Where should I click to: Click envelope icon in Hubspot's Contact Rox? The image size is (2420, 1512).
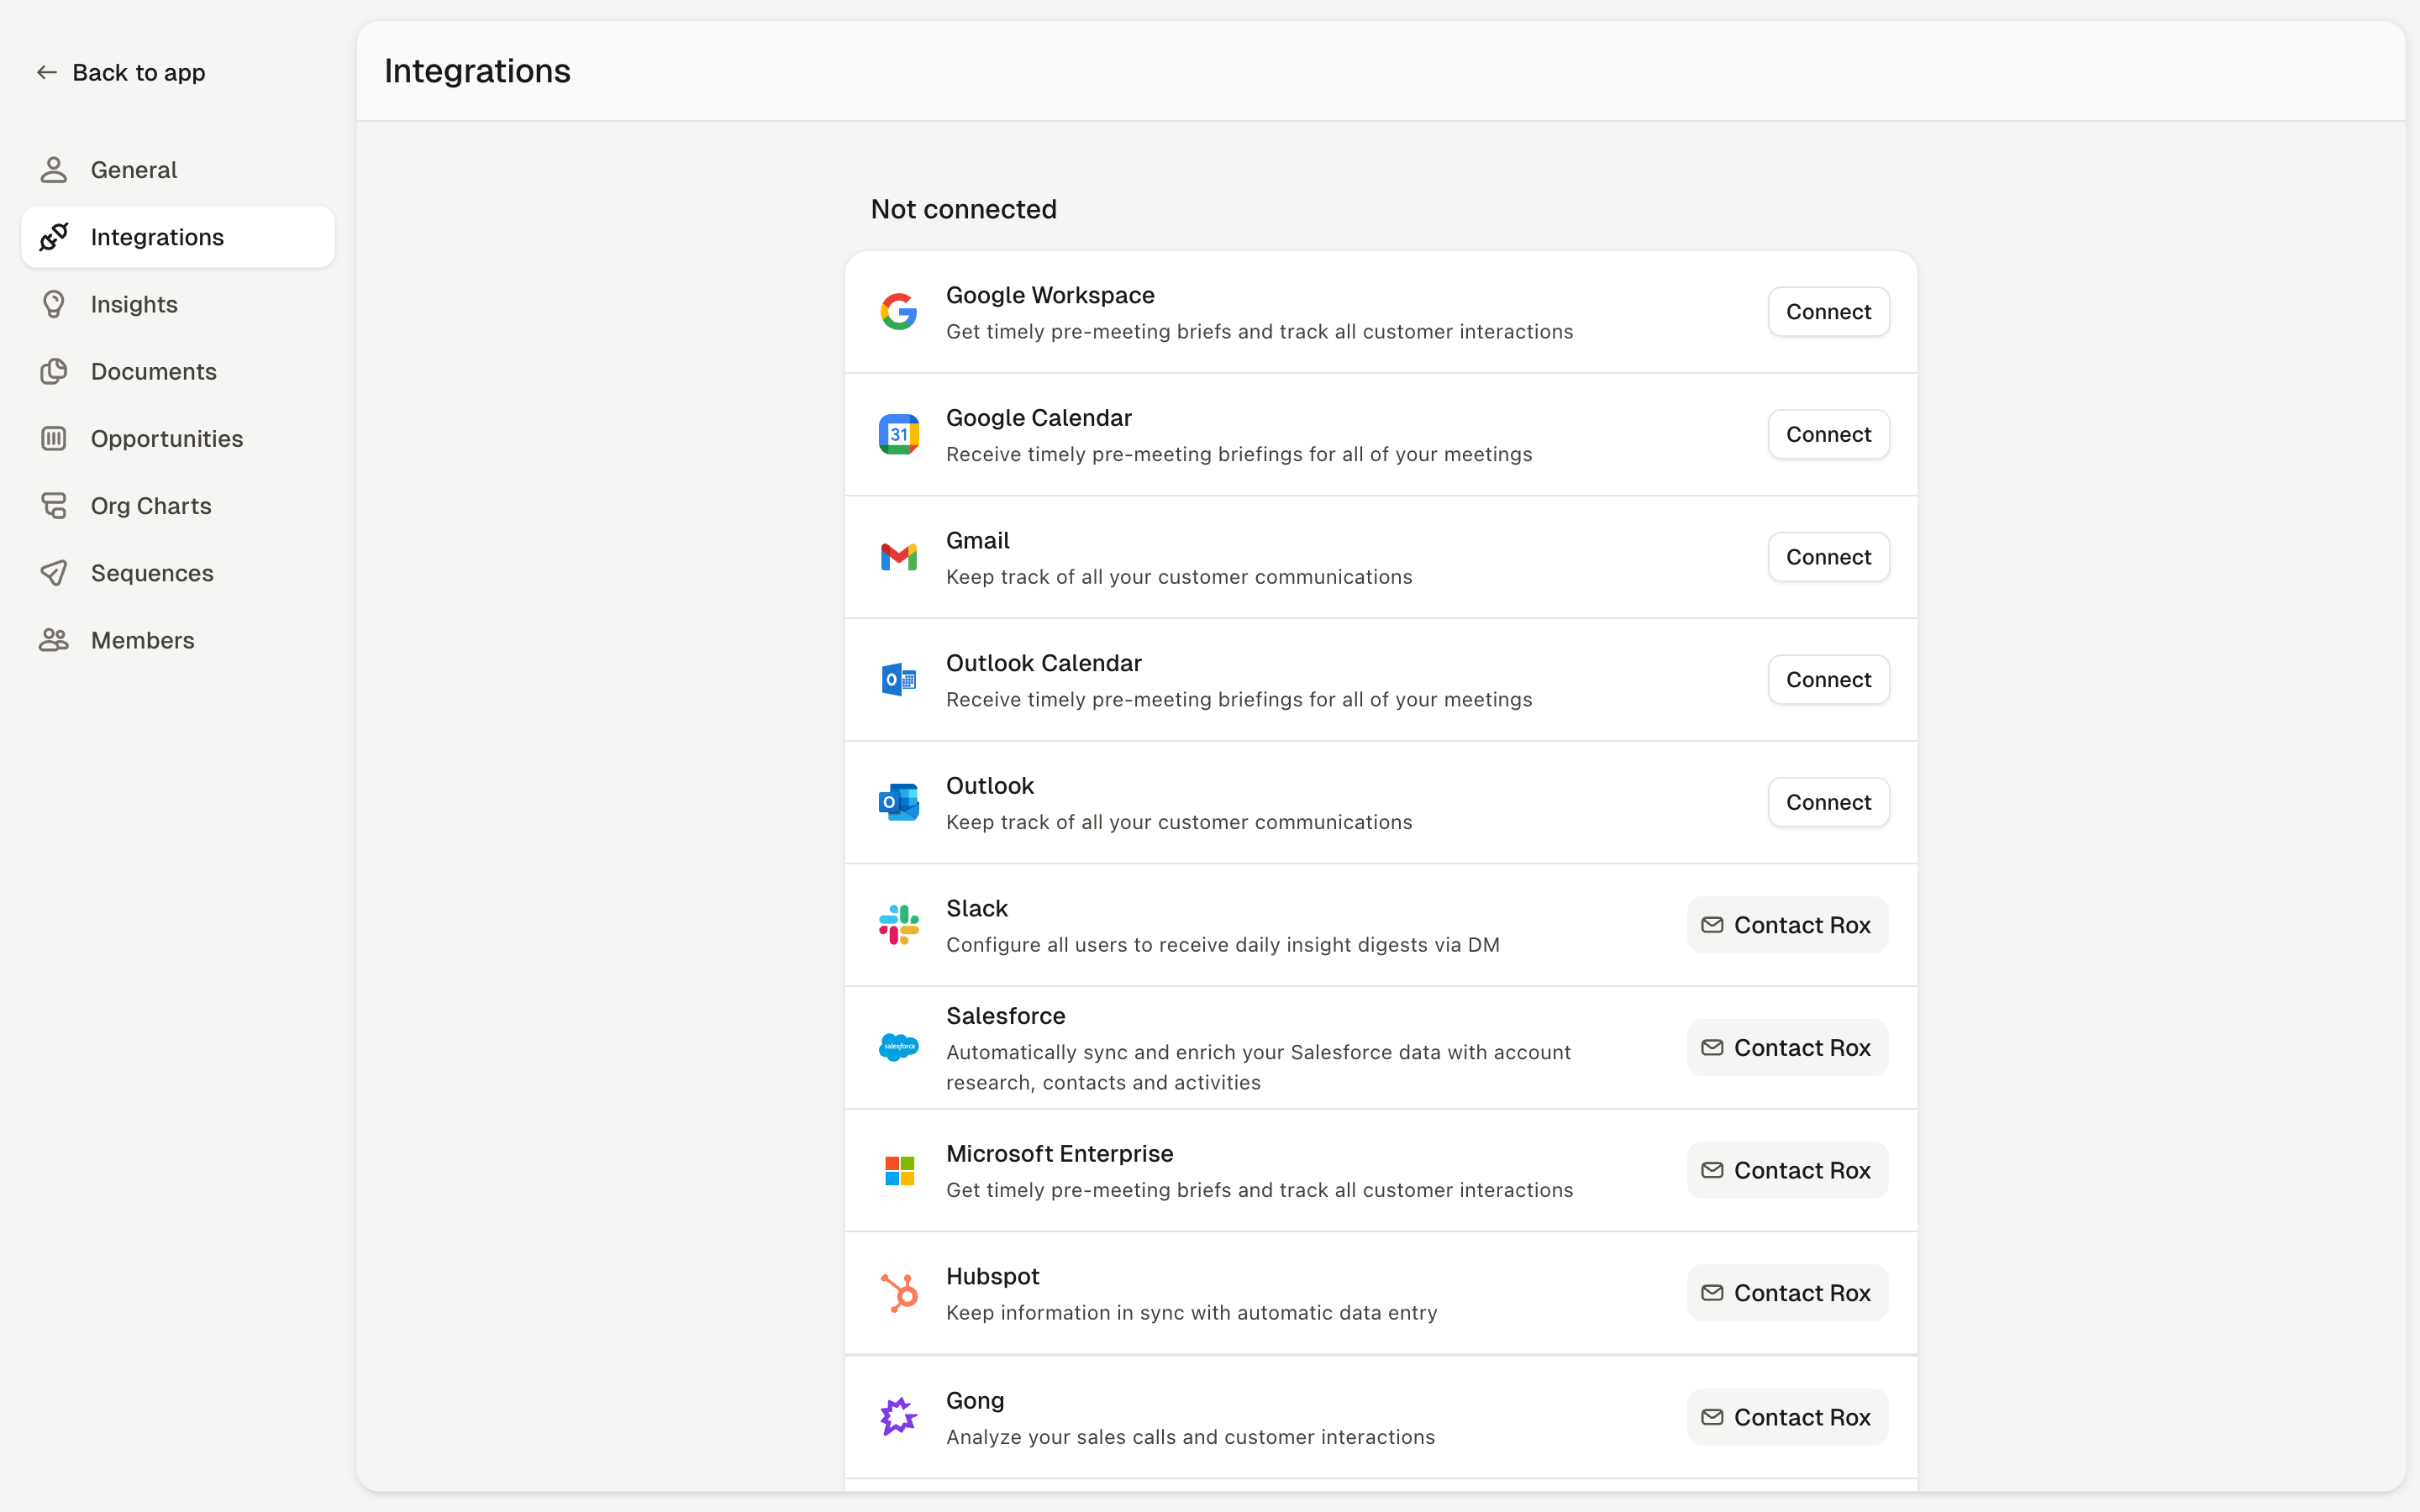[x=1712, y=1293]
